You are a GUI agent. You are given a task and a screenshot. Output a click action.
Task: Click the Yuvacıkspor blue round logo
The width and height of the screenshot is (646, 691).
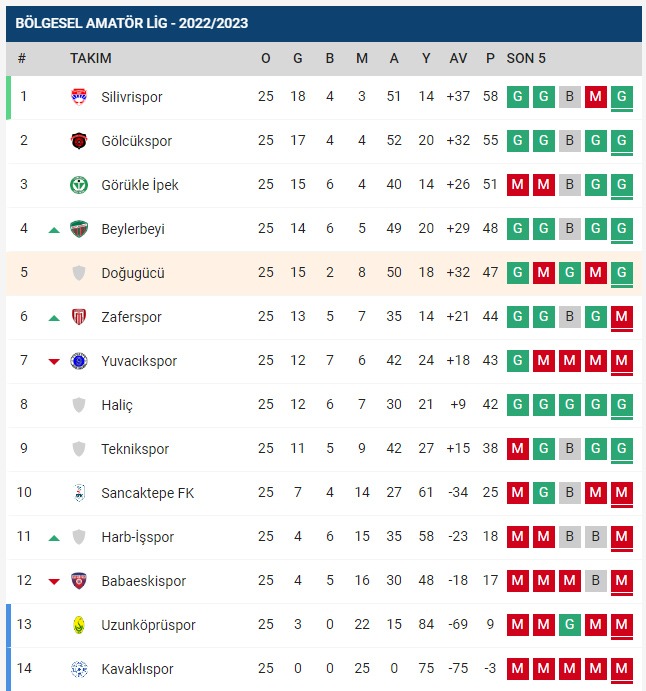[79, 361]
